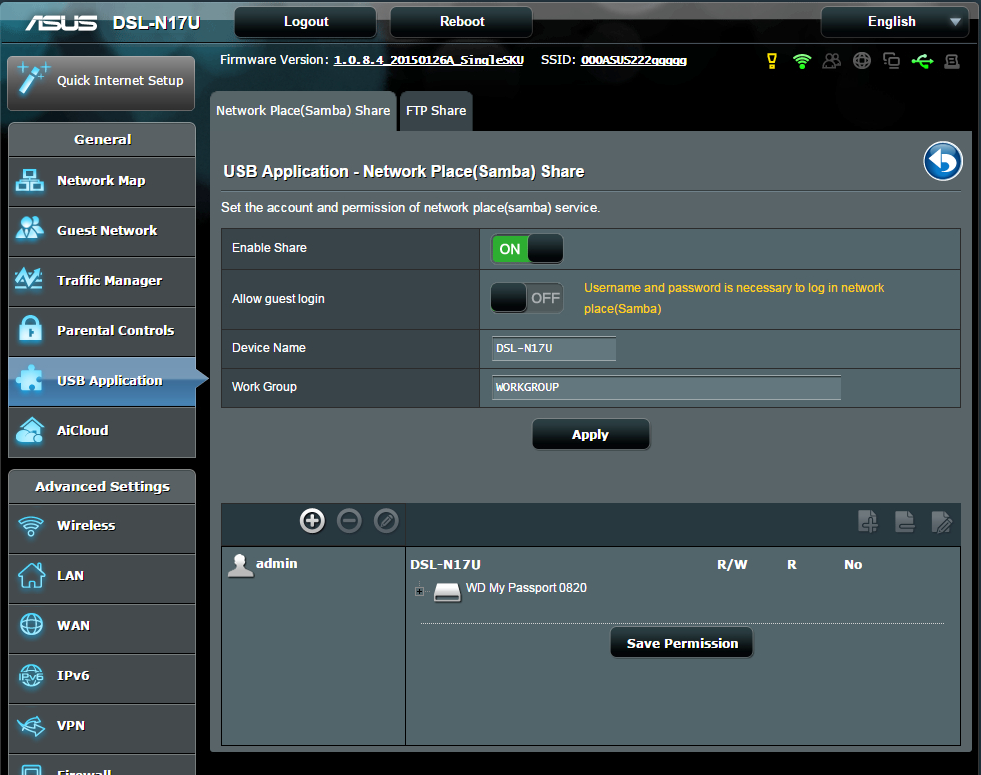981x775 pixels.
Task: Click the Device Name input field
Action: point(554,348)
